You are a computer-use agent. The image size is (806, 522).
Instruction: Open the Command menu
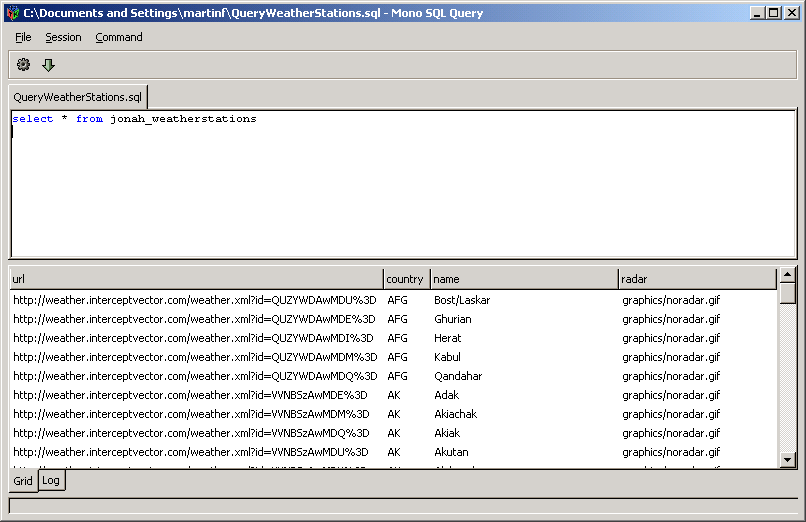119,37
